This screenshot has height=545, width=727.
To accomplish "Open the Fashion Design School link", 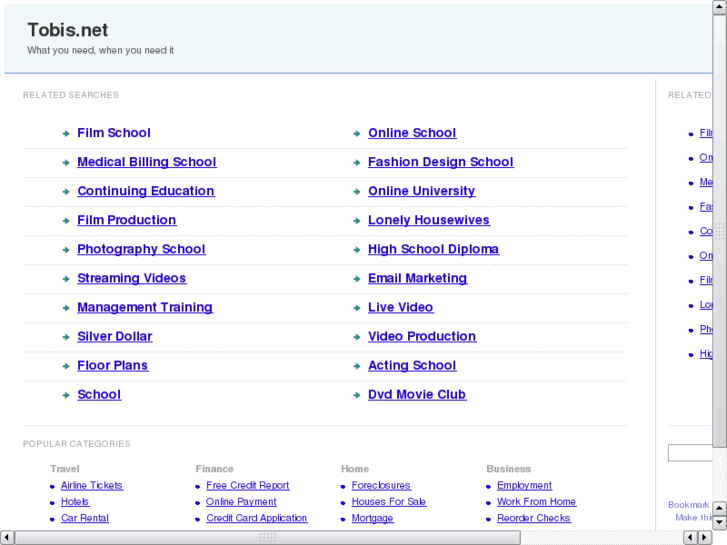I will tap(440, 162).
